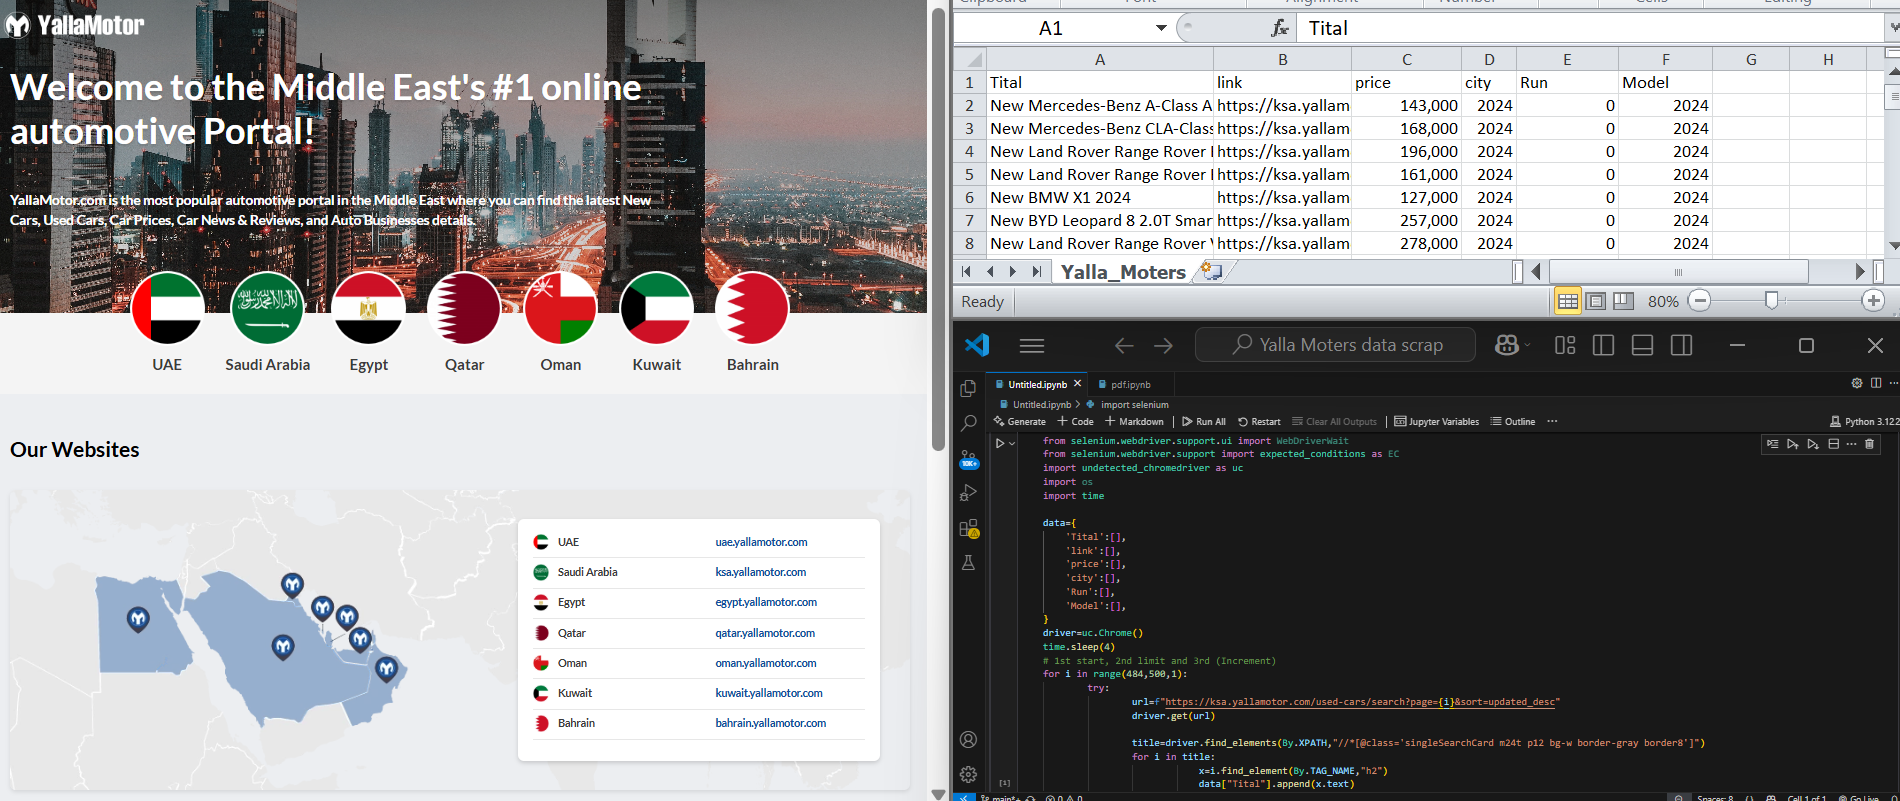Switch Excel to Page Break Preview
Screen dimensions: 1900x801
coord(1623,301)
